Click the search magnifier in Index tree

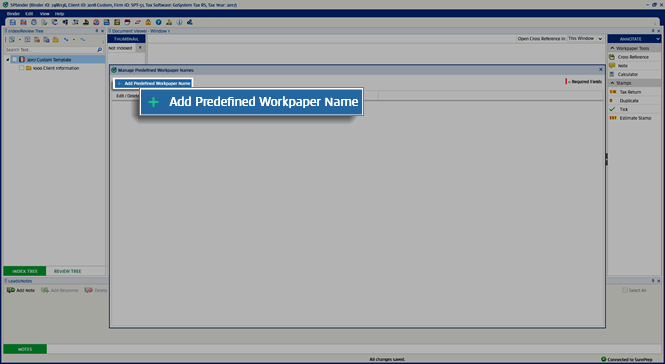(x=100, y=50)
